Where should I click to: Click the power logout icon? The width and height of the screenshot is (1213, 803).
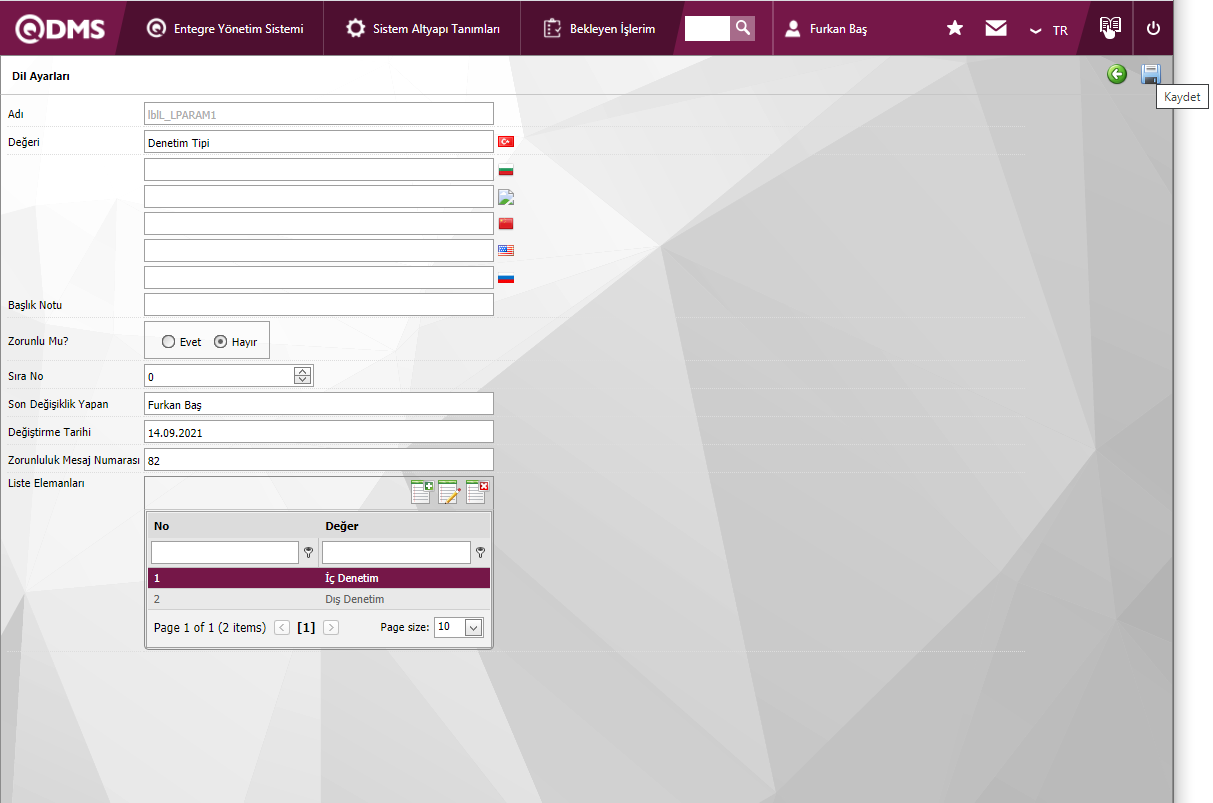coord(1153,28)
